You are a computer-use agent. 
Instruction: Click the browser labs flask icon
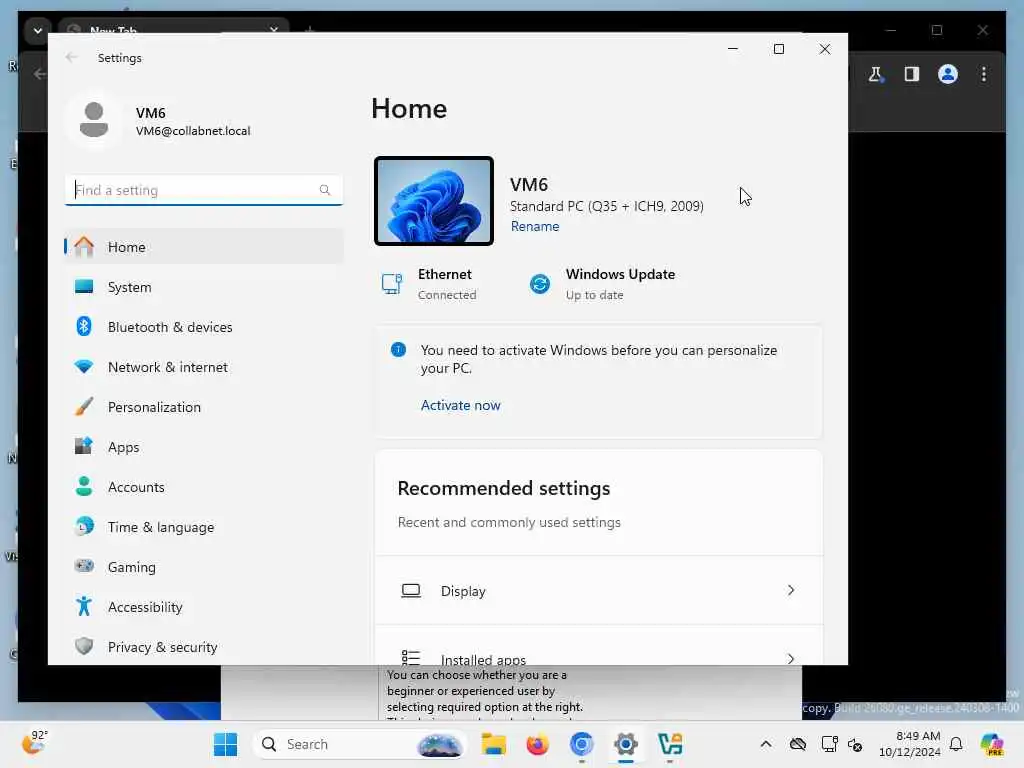[x=876, y=74]
